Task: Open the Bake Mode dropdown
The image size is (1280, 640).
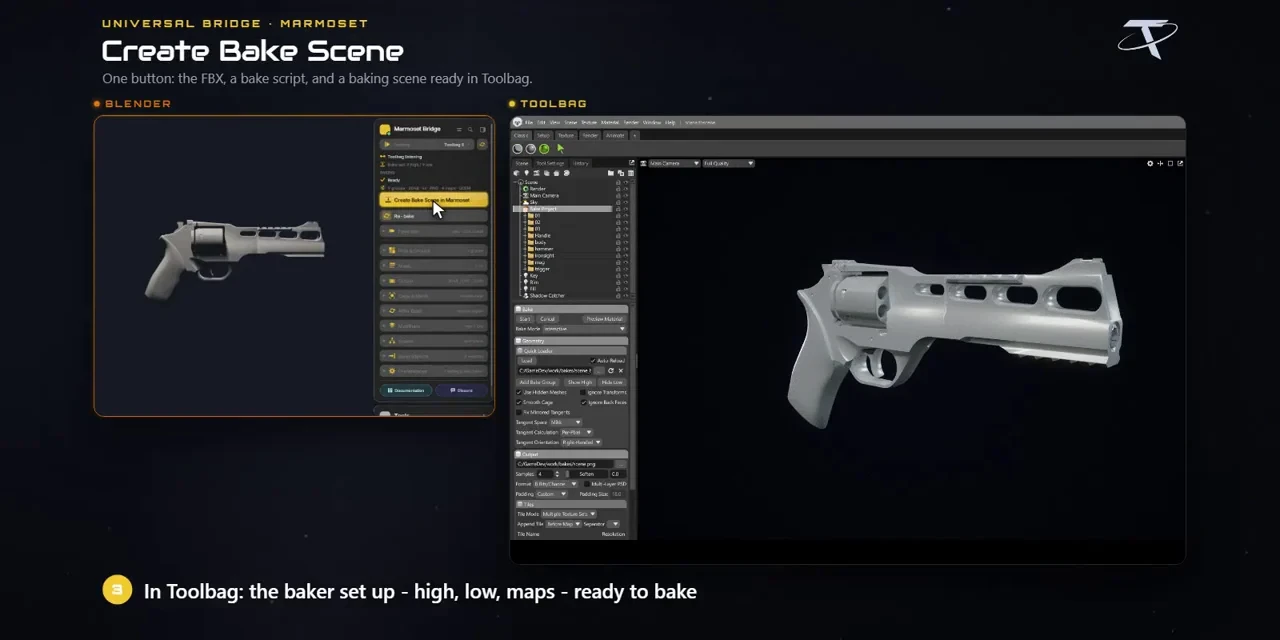Action: [585, 328]
